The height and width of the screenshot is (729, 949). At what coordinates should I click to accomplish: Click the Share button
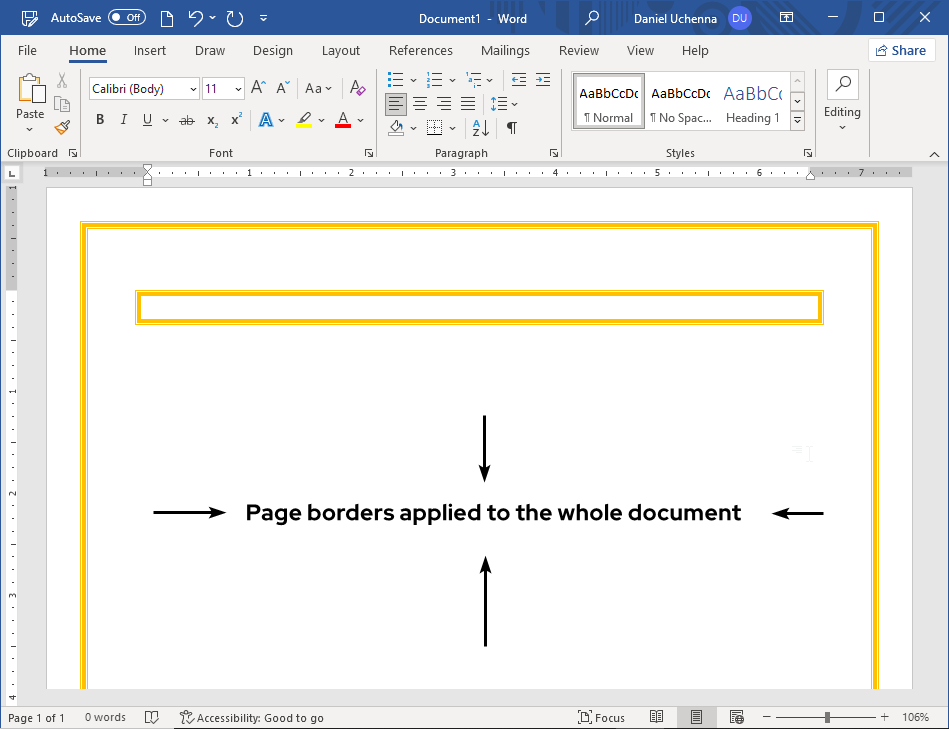(901, 50)
